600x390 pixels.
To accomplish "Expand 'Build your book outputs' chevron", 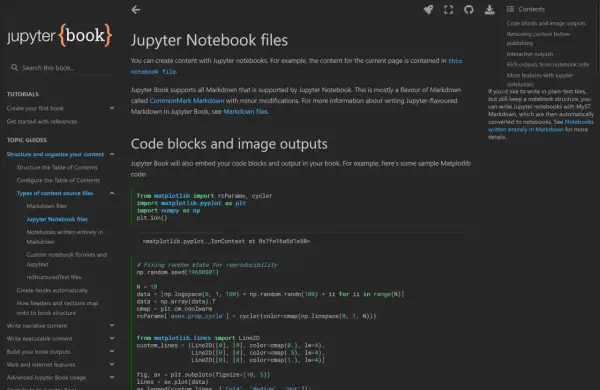I will (112, 351).
